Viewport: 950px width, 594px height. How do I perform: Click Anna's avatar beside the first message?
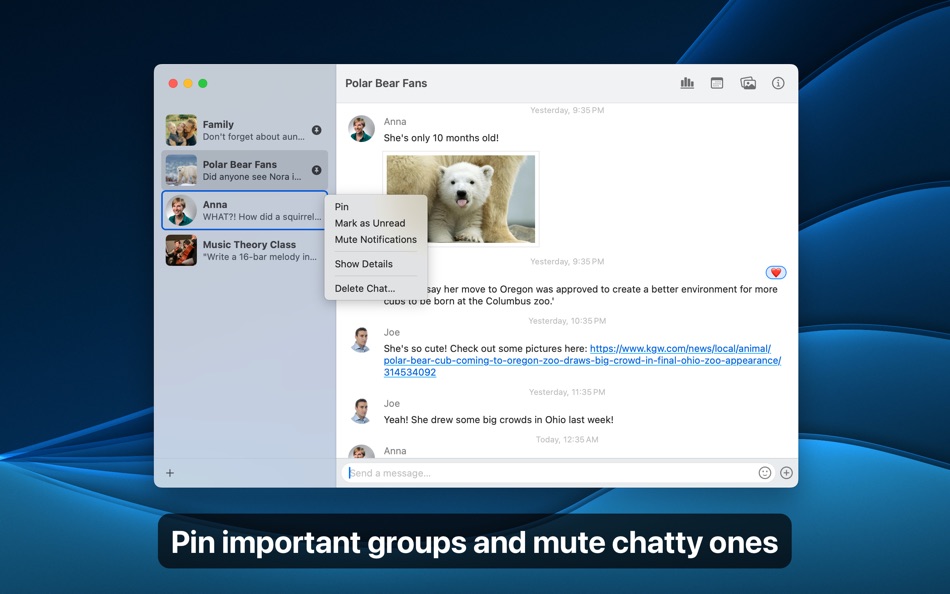click(x=361, y=128)
